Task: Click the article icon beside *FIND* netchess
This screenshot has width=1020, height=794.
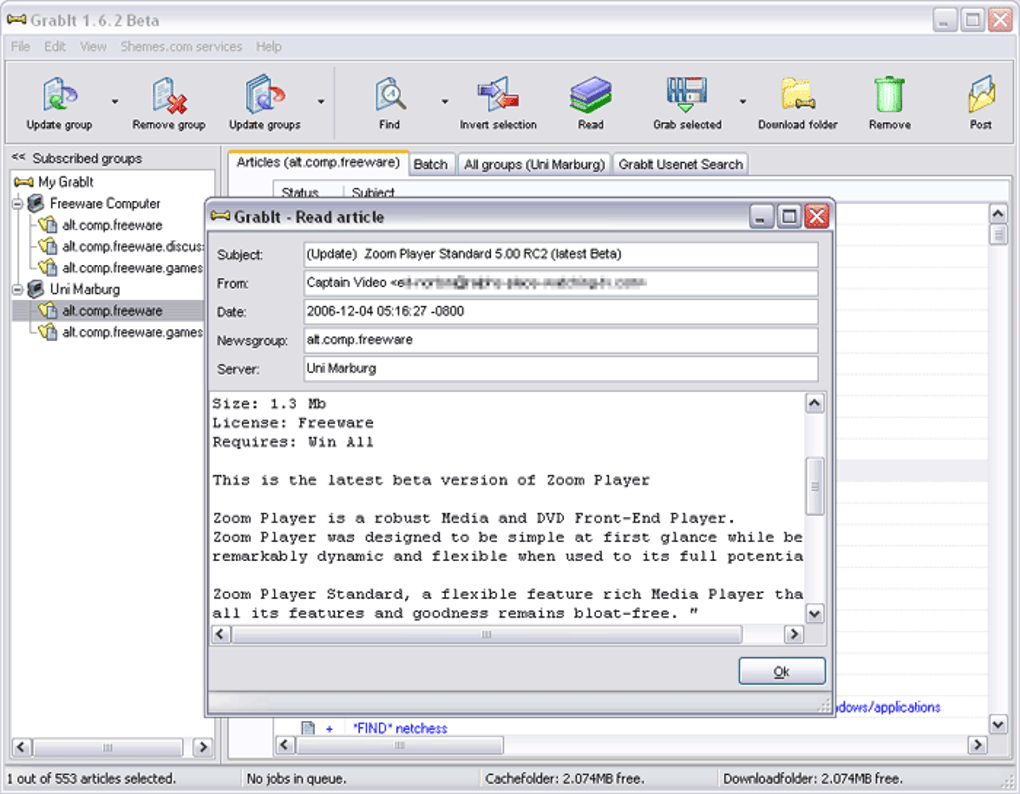Action: pyautogui.click(x=308, y=728)
